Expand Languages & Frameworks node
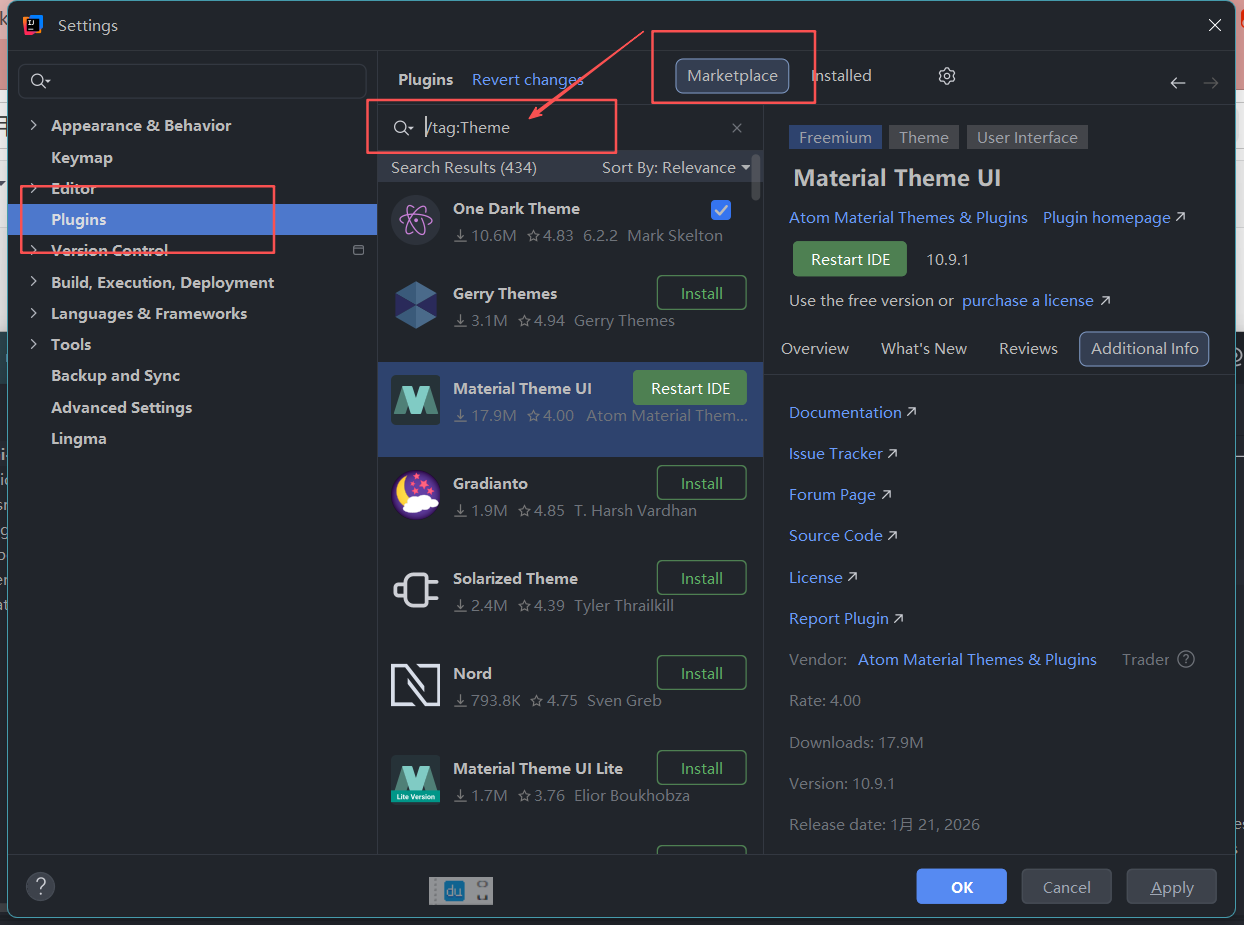The width and height of the screenshot is (1244, 925). pyautogui.click(x=34, y=313)
